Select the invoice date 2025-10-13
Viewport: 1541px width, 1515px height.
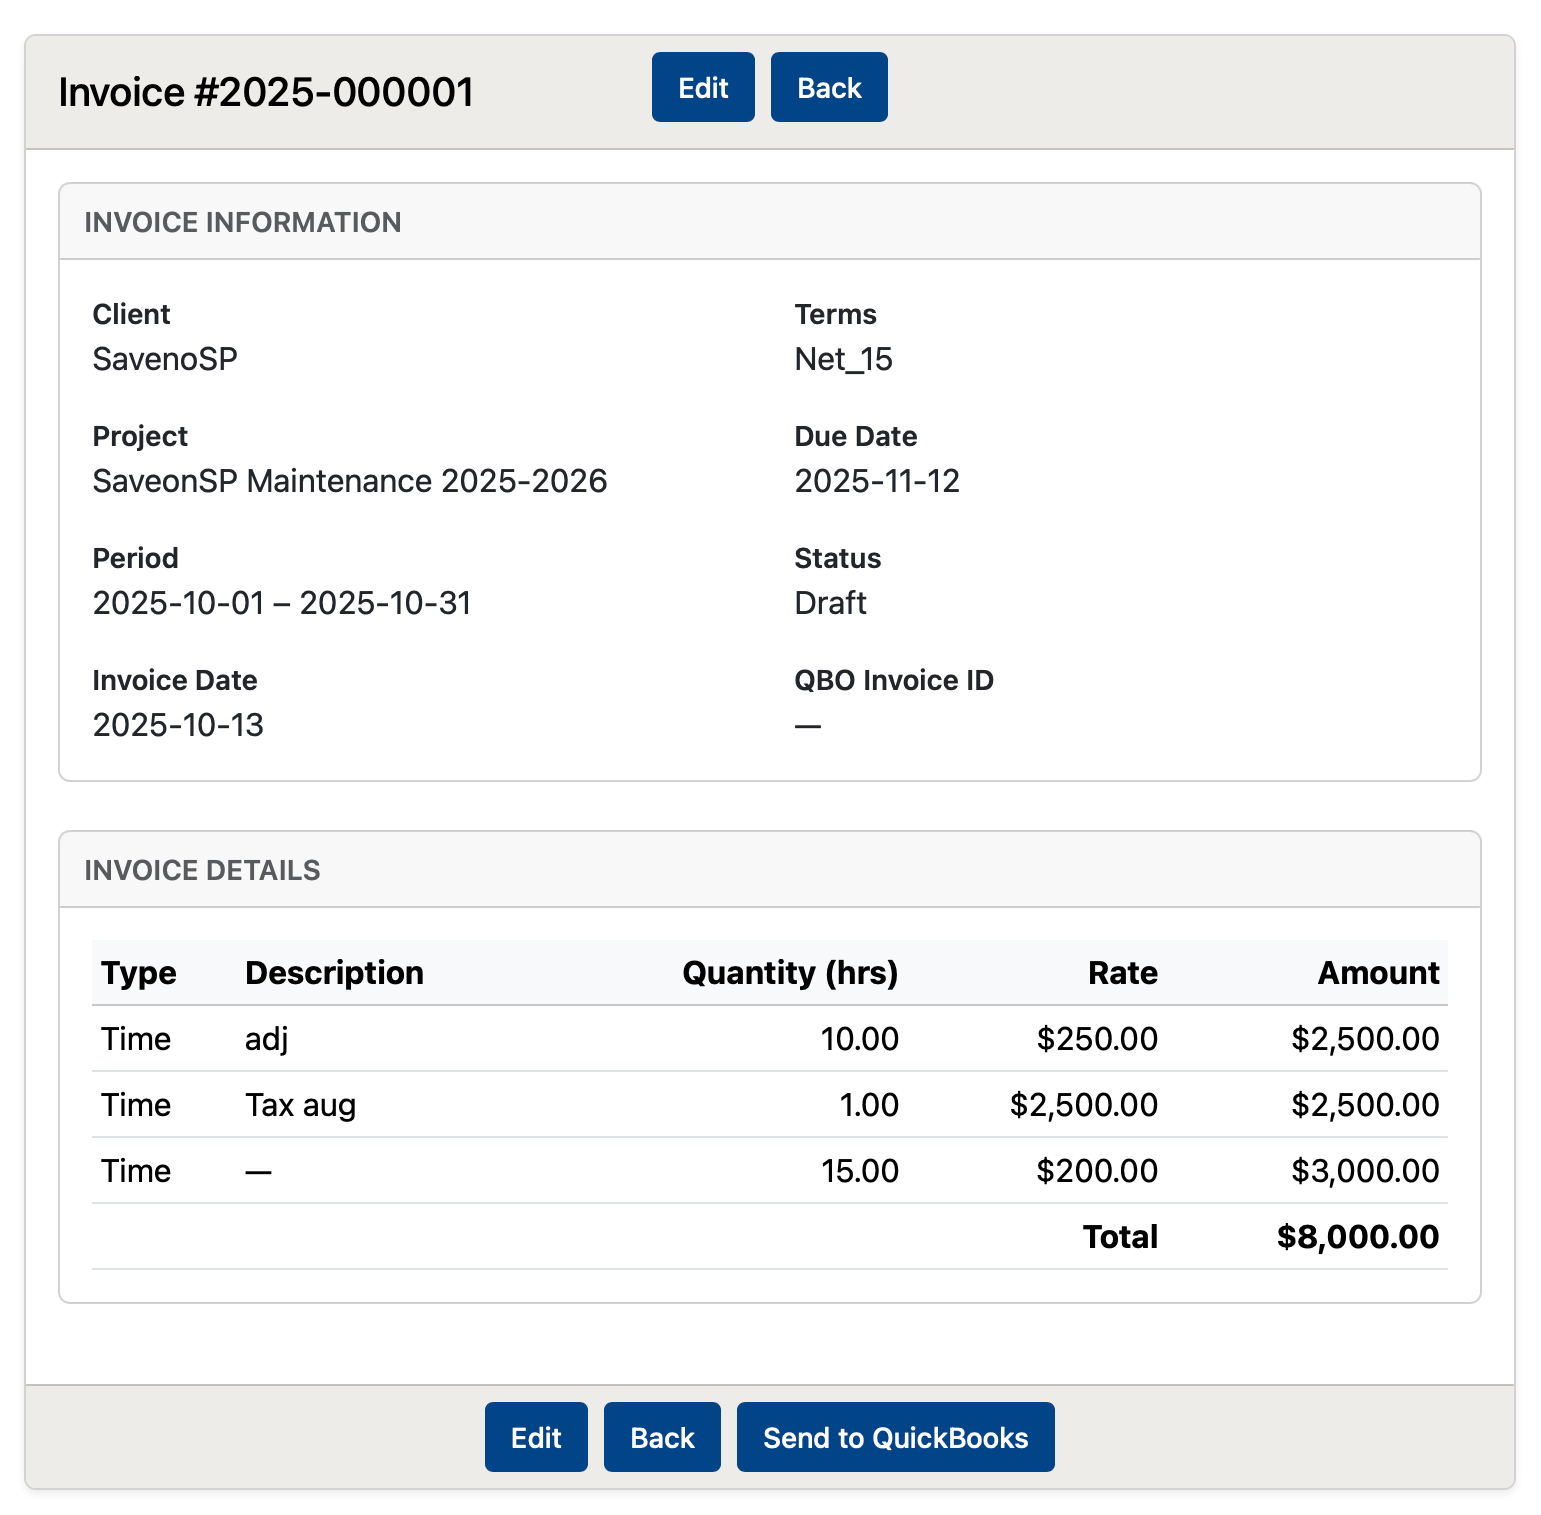click(178, 724)
